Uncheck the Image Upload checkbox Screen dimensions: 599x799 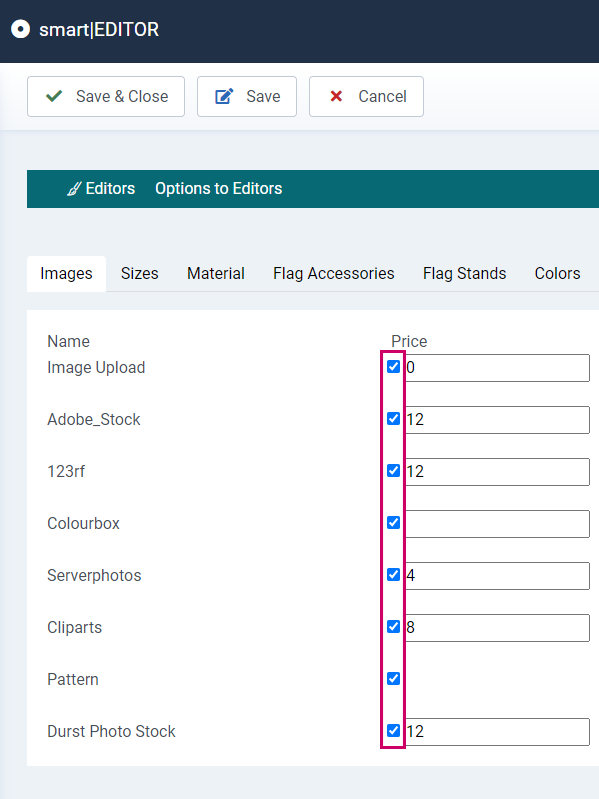tap(393, 366)
